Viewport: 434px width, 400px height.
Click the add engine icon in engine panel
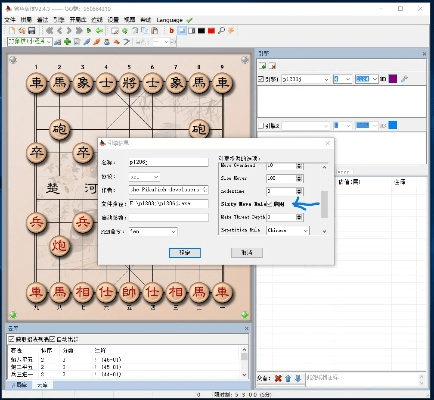tap(263, 66)
